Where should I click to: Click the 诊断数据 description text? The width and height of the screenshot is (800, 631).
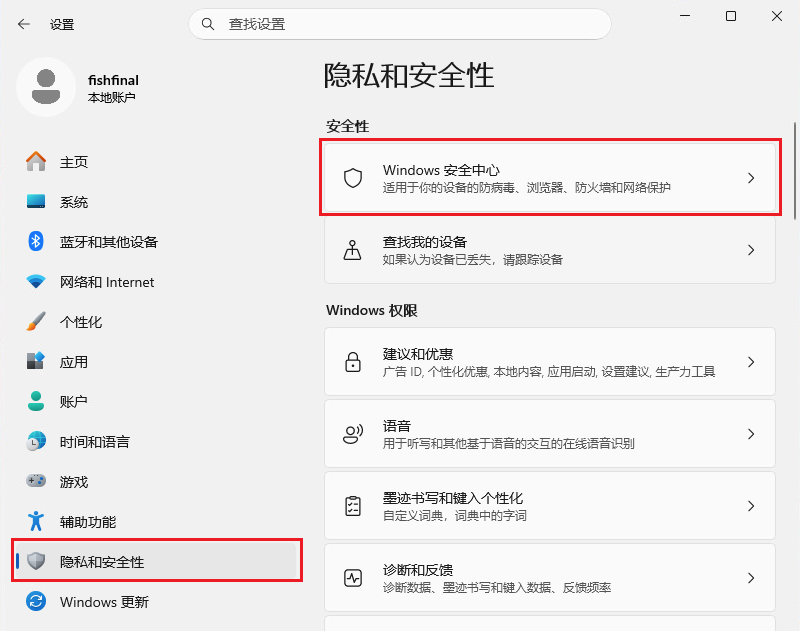[497, 588]
